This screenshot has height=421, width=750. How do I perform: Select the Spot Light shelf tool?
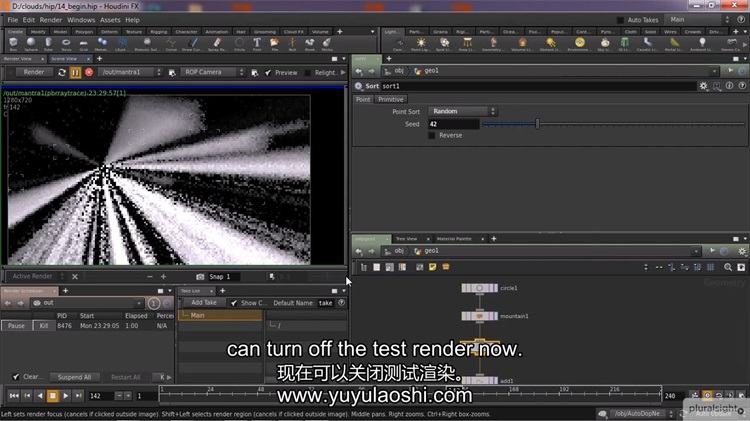pos(444,44)
